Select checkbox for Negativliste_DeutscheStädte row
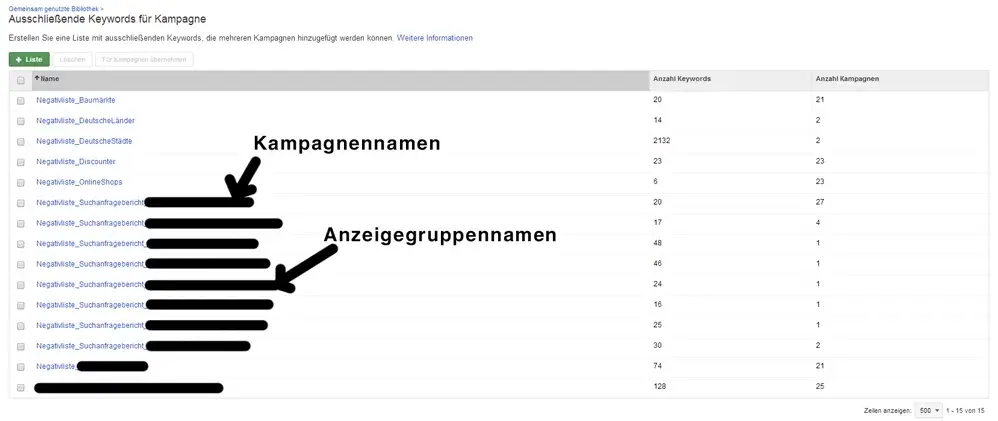The image size is (998, 421). point(21,142)
